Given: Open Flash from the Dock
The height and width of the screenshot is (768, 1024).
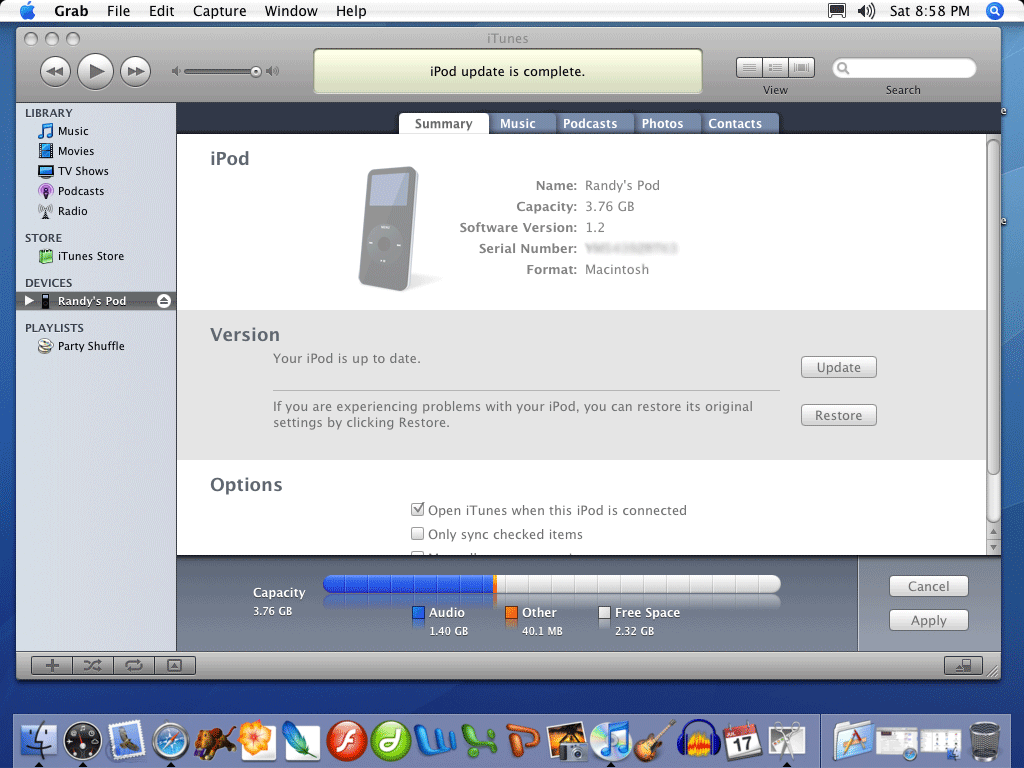Looking at the screenshot, I should (x=346, y=741).
